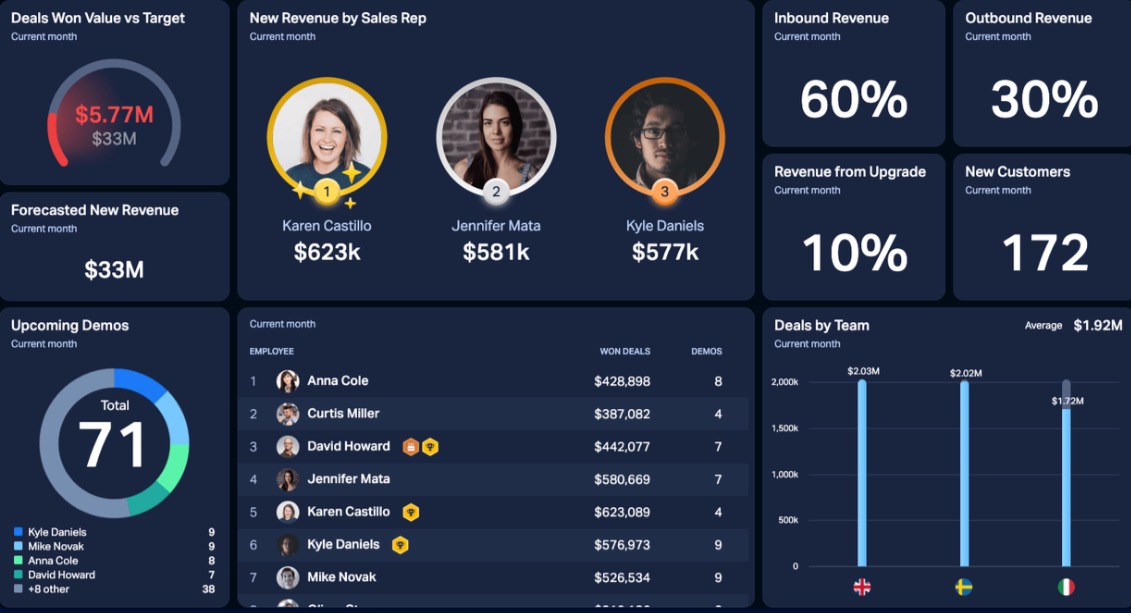Click the New Customers 172 value
1131x613 pixels.
1045,253
